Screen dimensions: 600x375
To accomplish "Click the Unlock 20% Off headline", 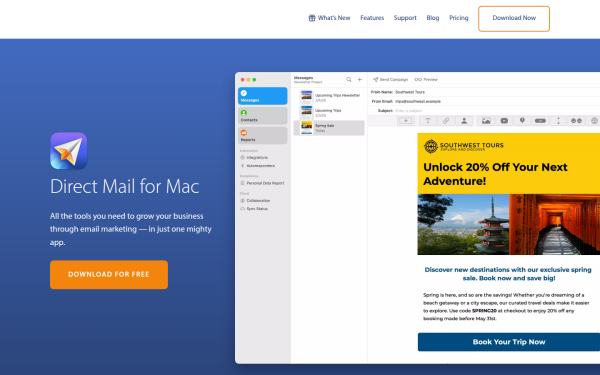I will [495, 174].
